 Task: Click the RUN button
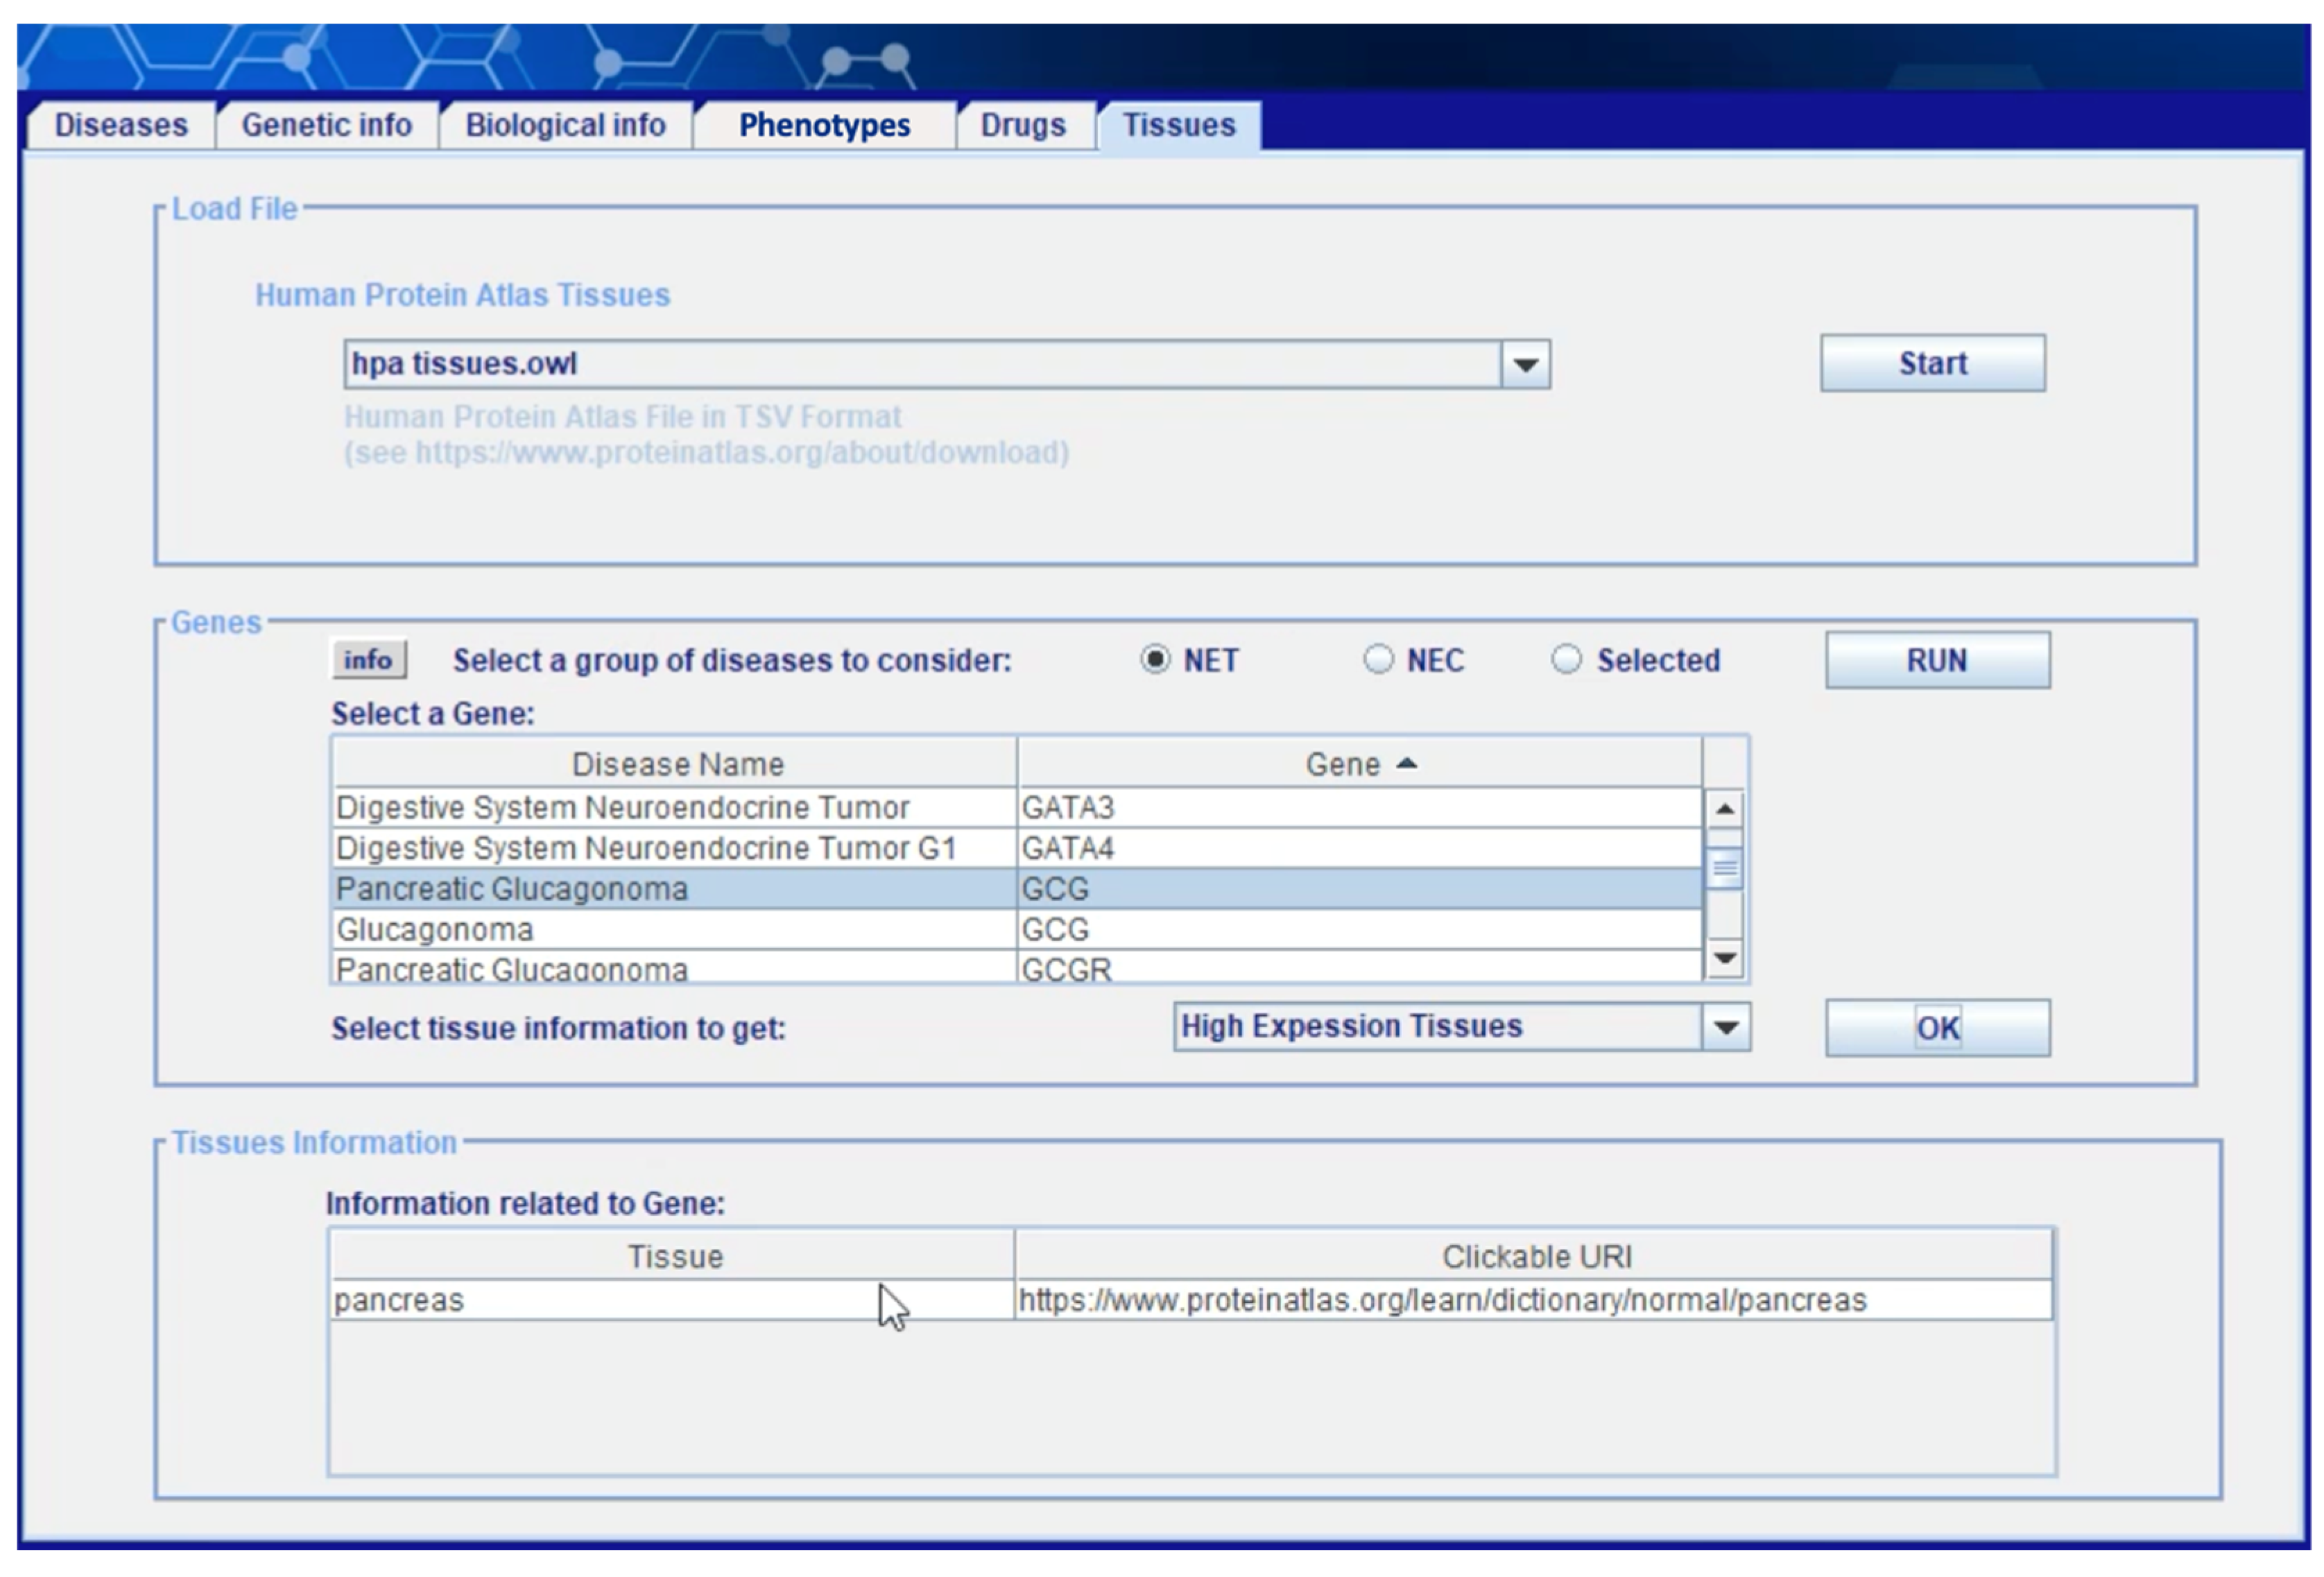click(1936, 660)
